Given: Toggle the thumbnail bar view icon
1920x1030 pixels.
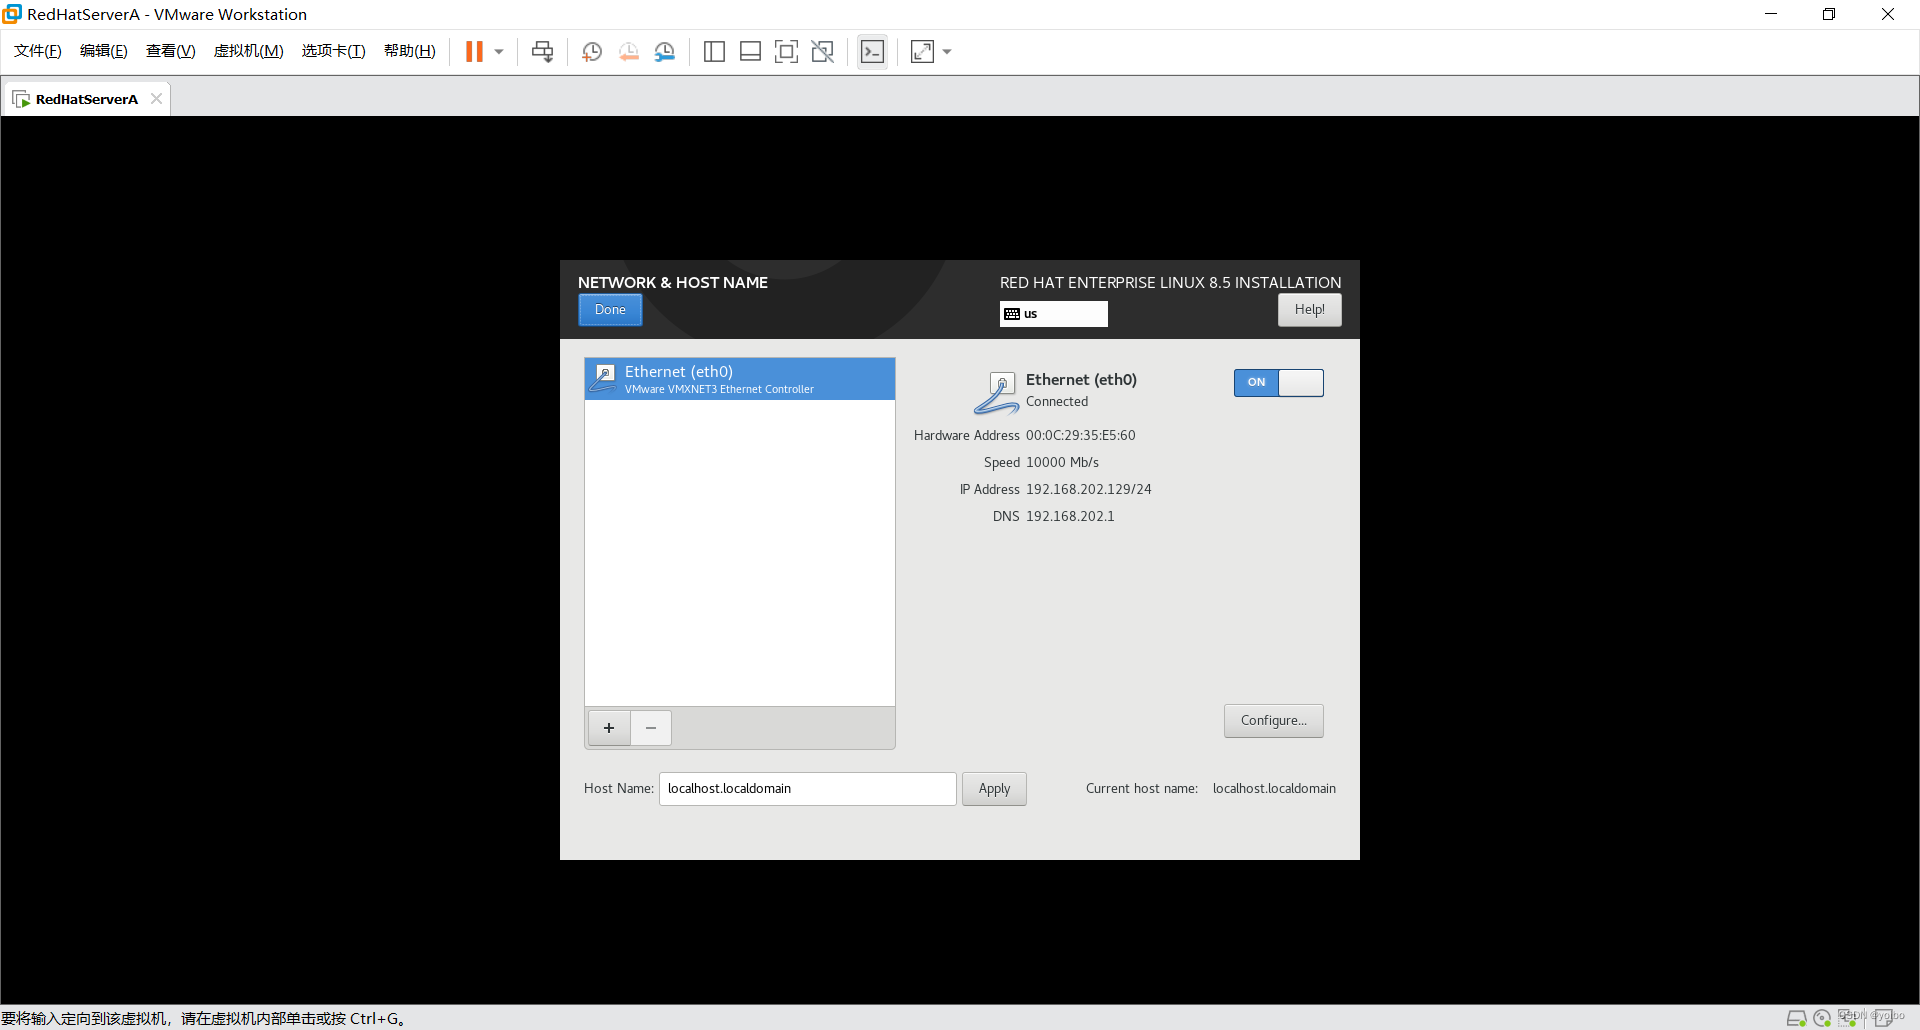Looking at the screenshot, I should pyautogui.click(x=750, y=52).
